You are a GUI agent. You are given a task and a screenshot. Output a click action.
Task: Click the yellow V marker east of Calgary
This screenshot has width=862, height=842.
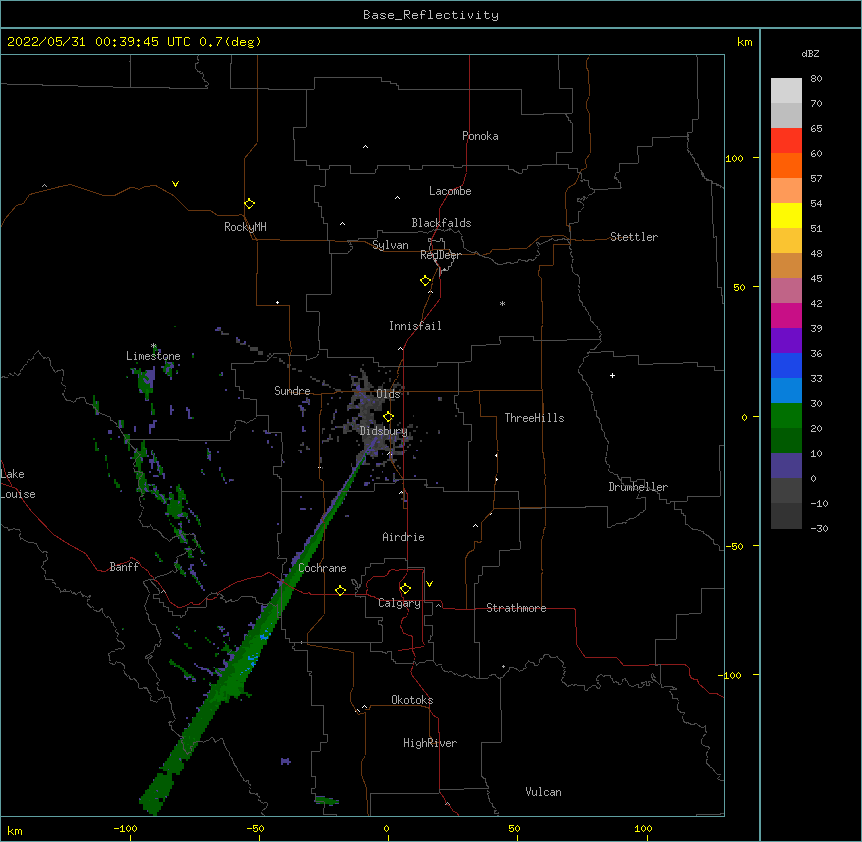[429, 584]
